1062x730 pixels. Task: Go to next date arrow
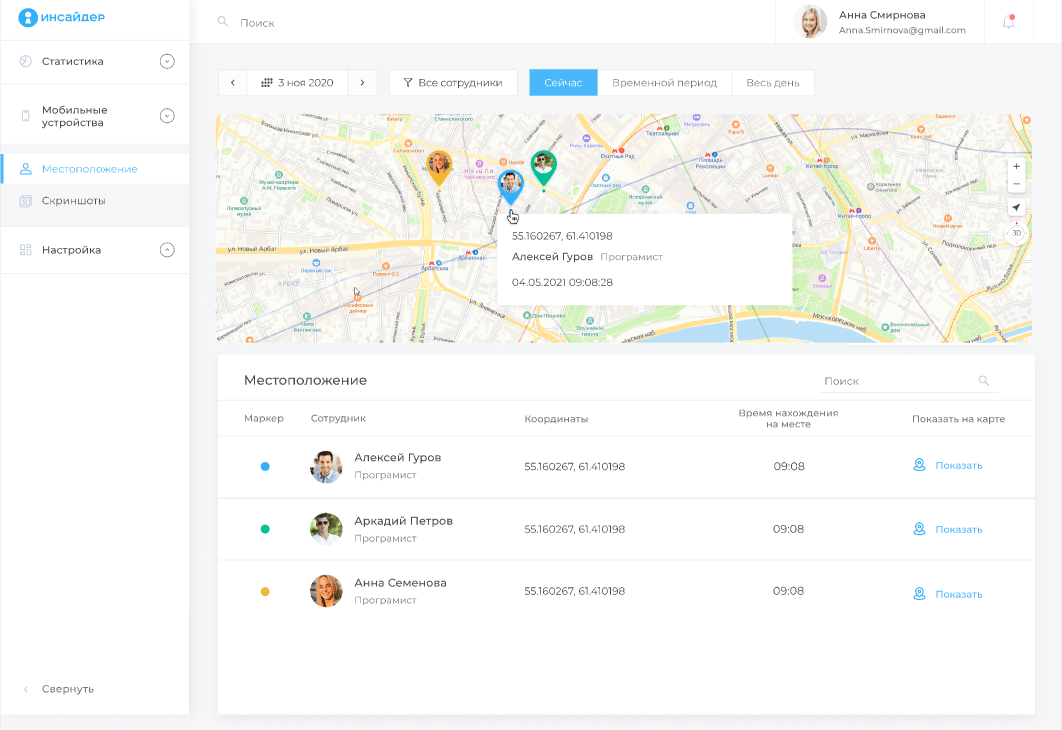point(362,83)
